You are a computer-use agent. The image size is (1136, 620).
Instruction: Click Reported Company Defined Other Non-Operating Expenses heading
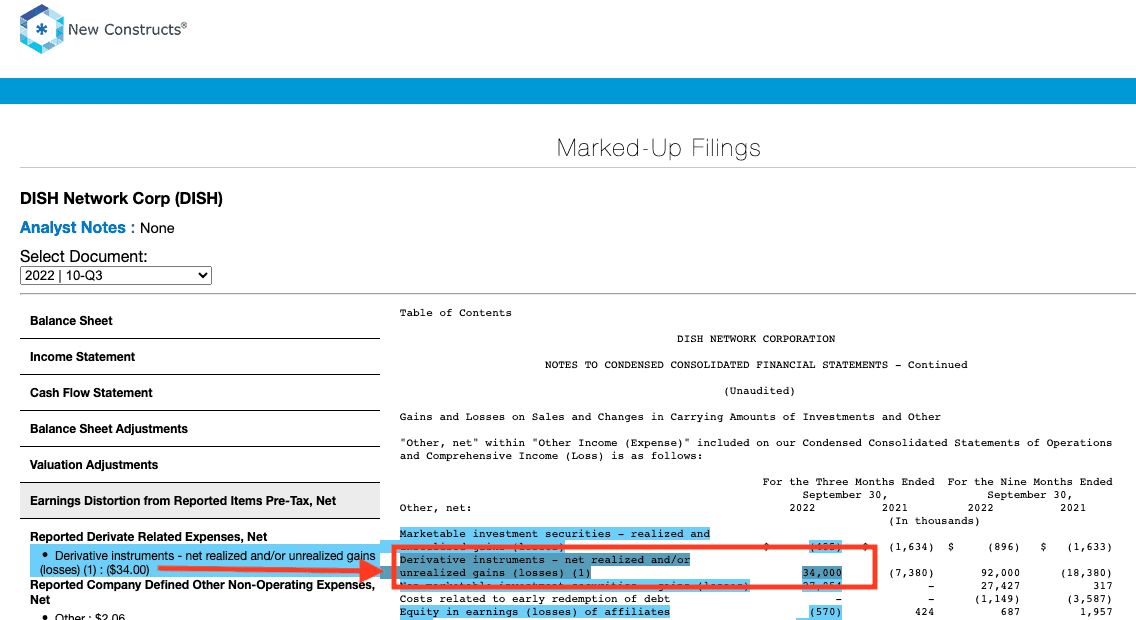203,592
